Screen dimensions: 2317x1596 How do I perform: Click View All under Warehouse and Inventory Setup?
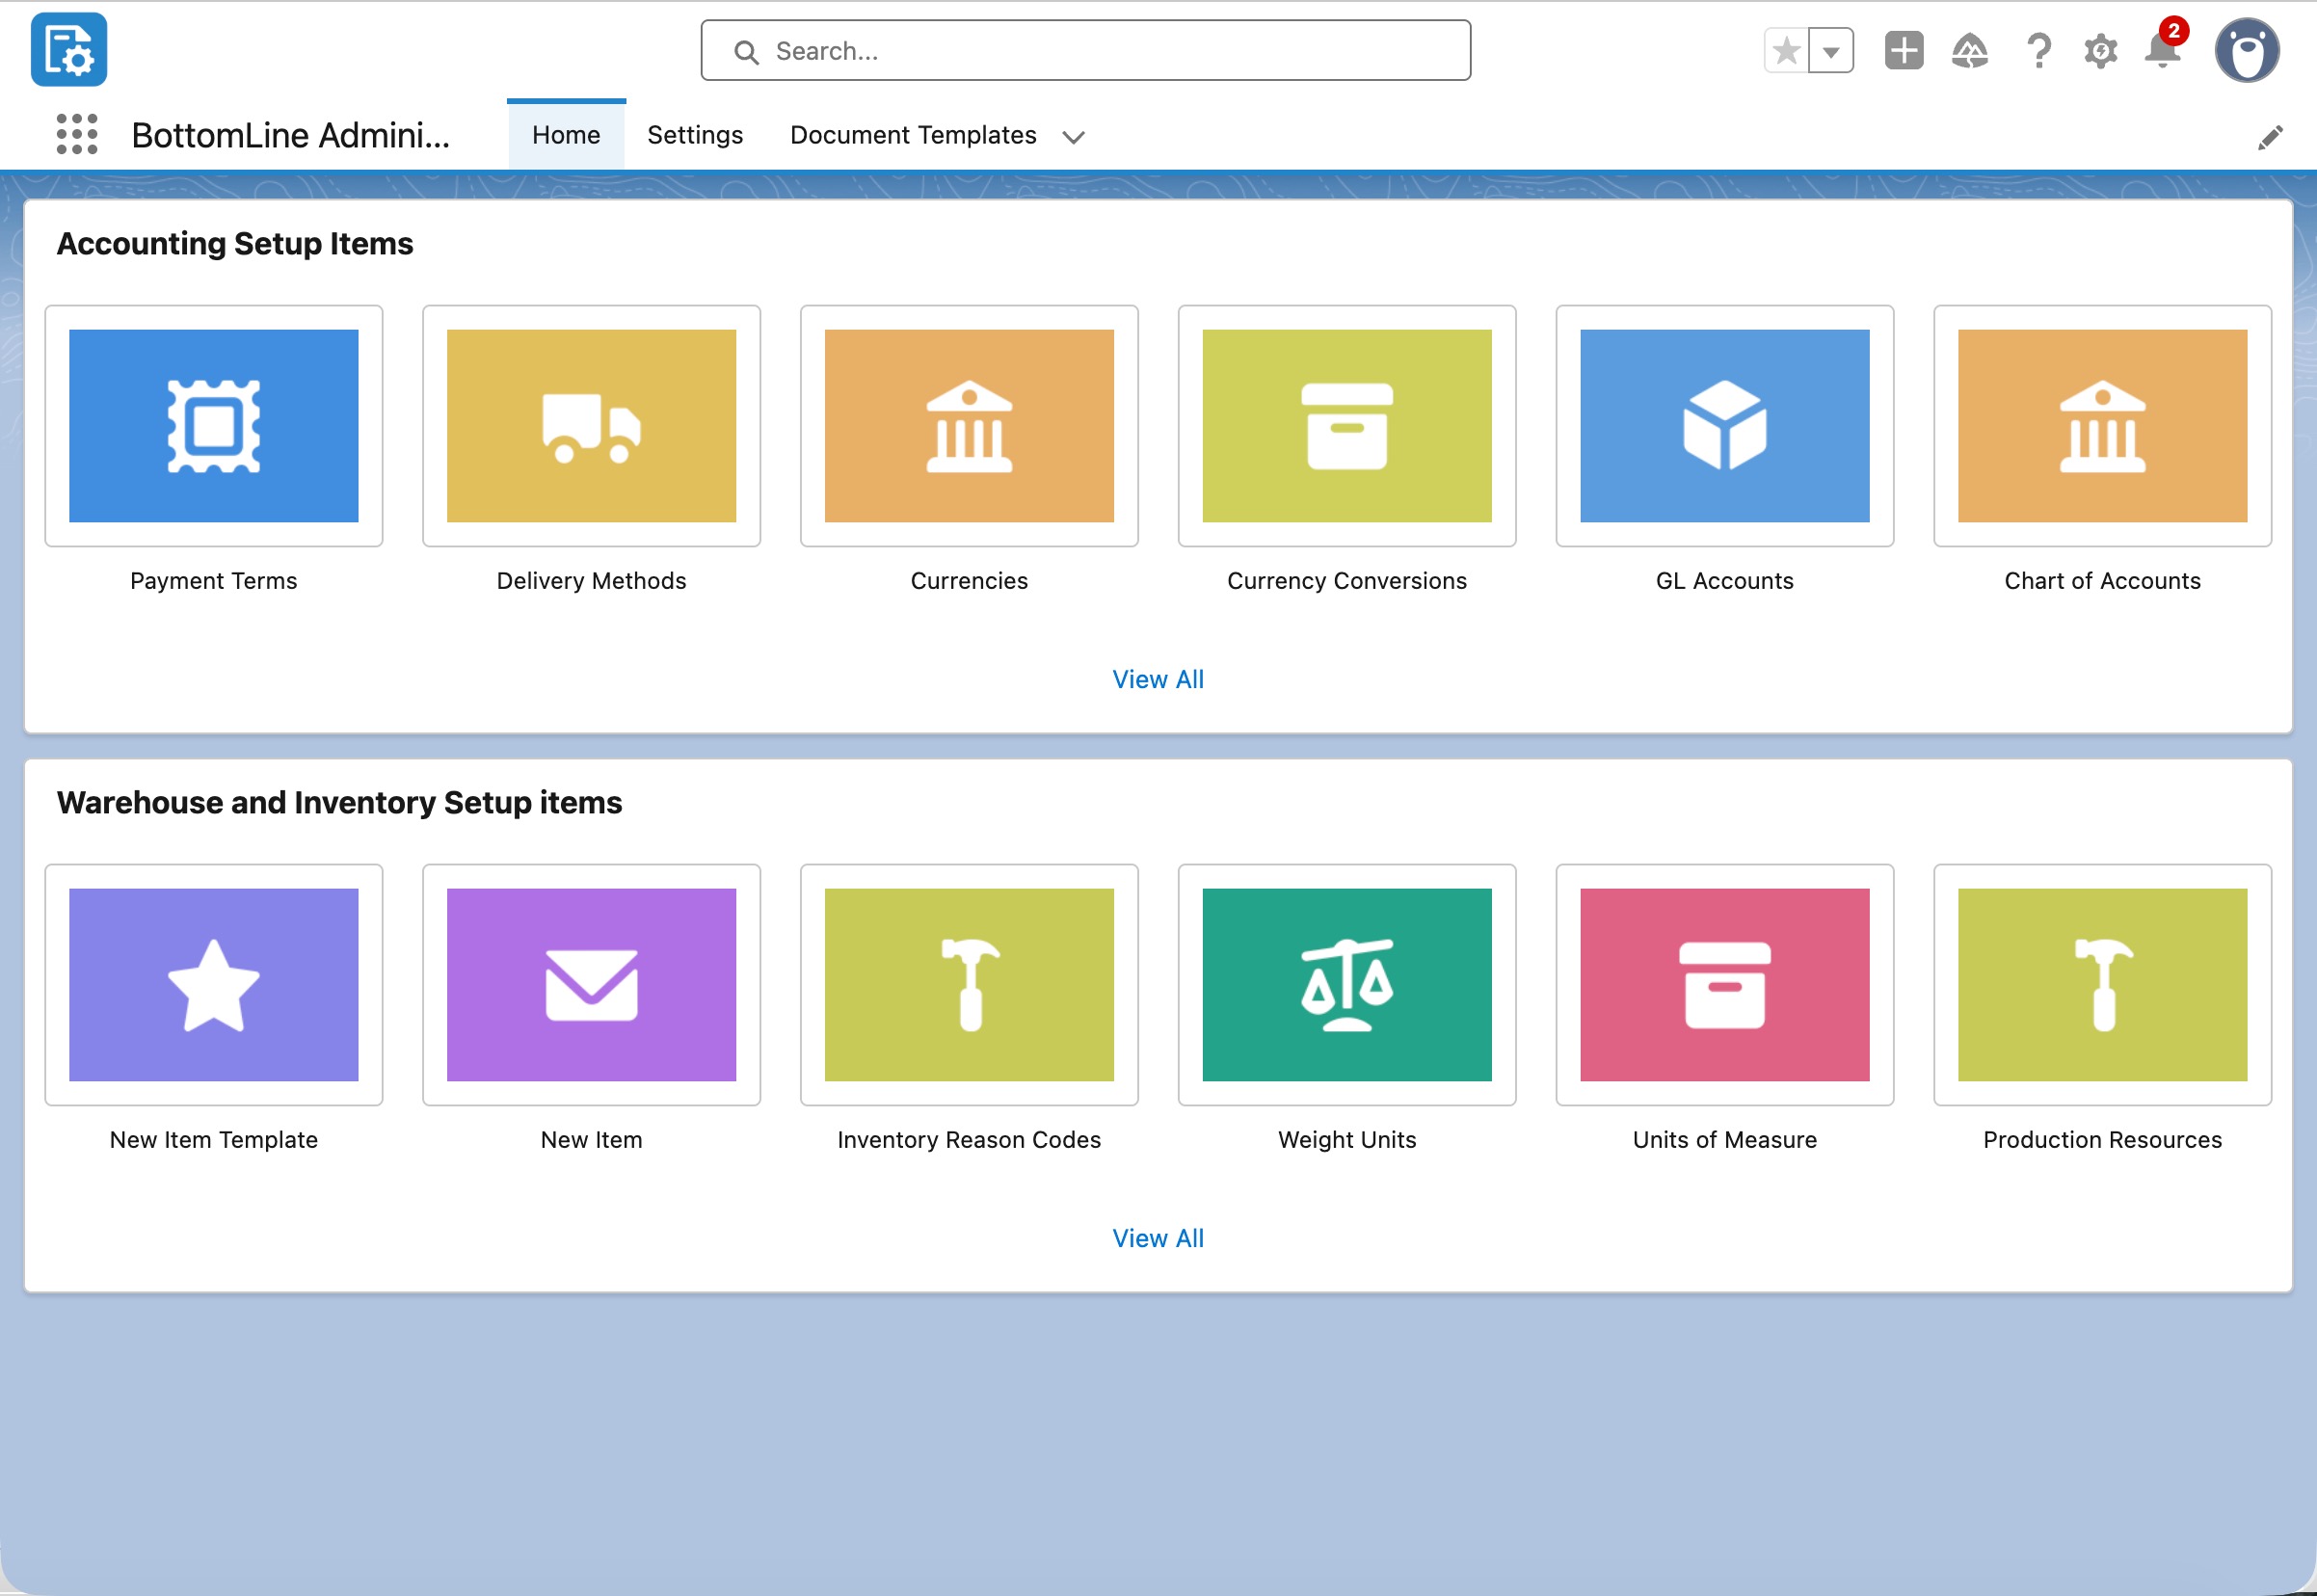(1158, 1237)
